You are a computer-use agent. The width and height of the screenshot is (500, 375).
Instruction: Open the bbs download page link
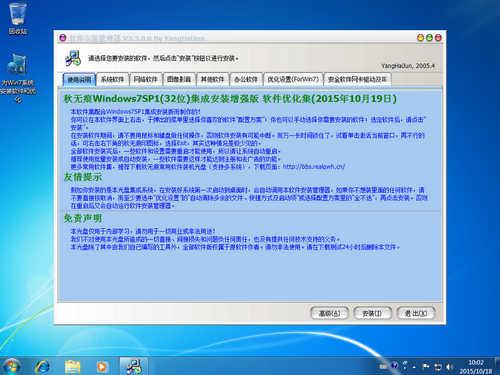pyautogui.click(x=314, y=166)
